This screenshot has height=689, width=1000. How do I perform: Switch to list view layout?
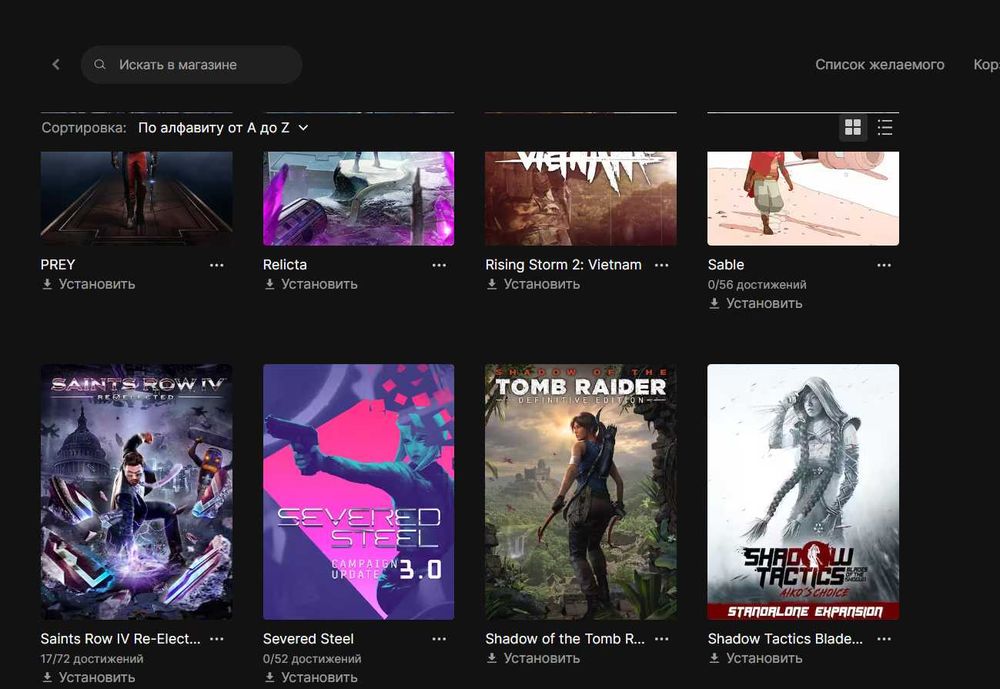[885, 127]
